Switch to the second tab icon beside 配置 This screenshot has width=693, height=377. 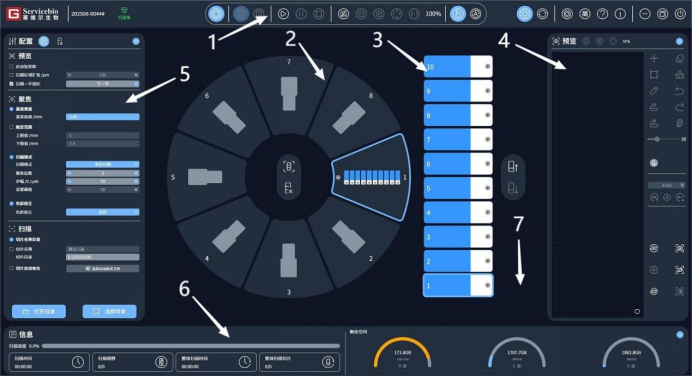(x=60, y=41)
